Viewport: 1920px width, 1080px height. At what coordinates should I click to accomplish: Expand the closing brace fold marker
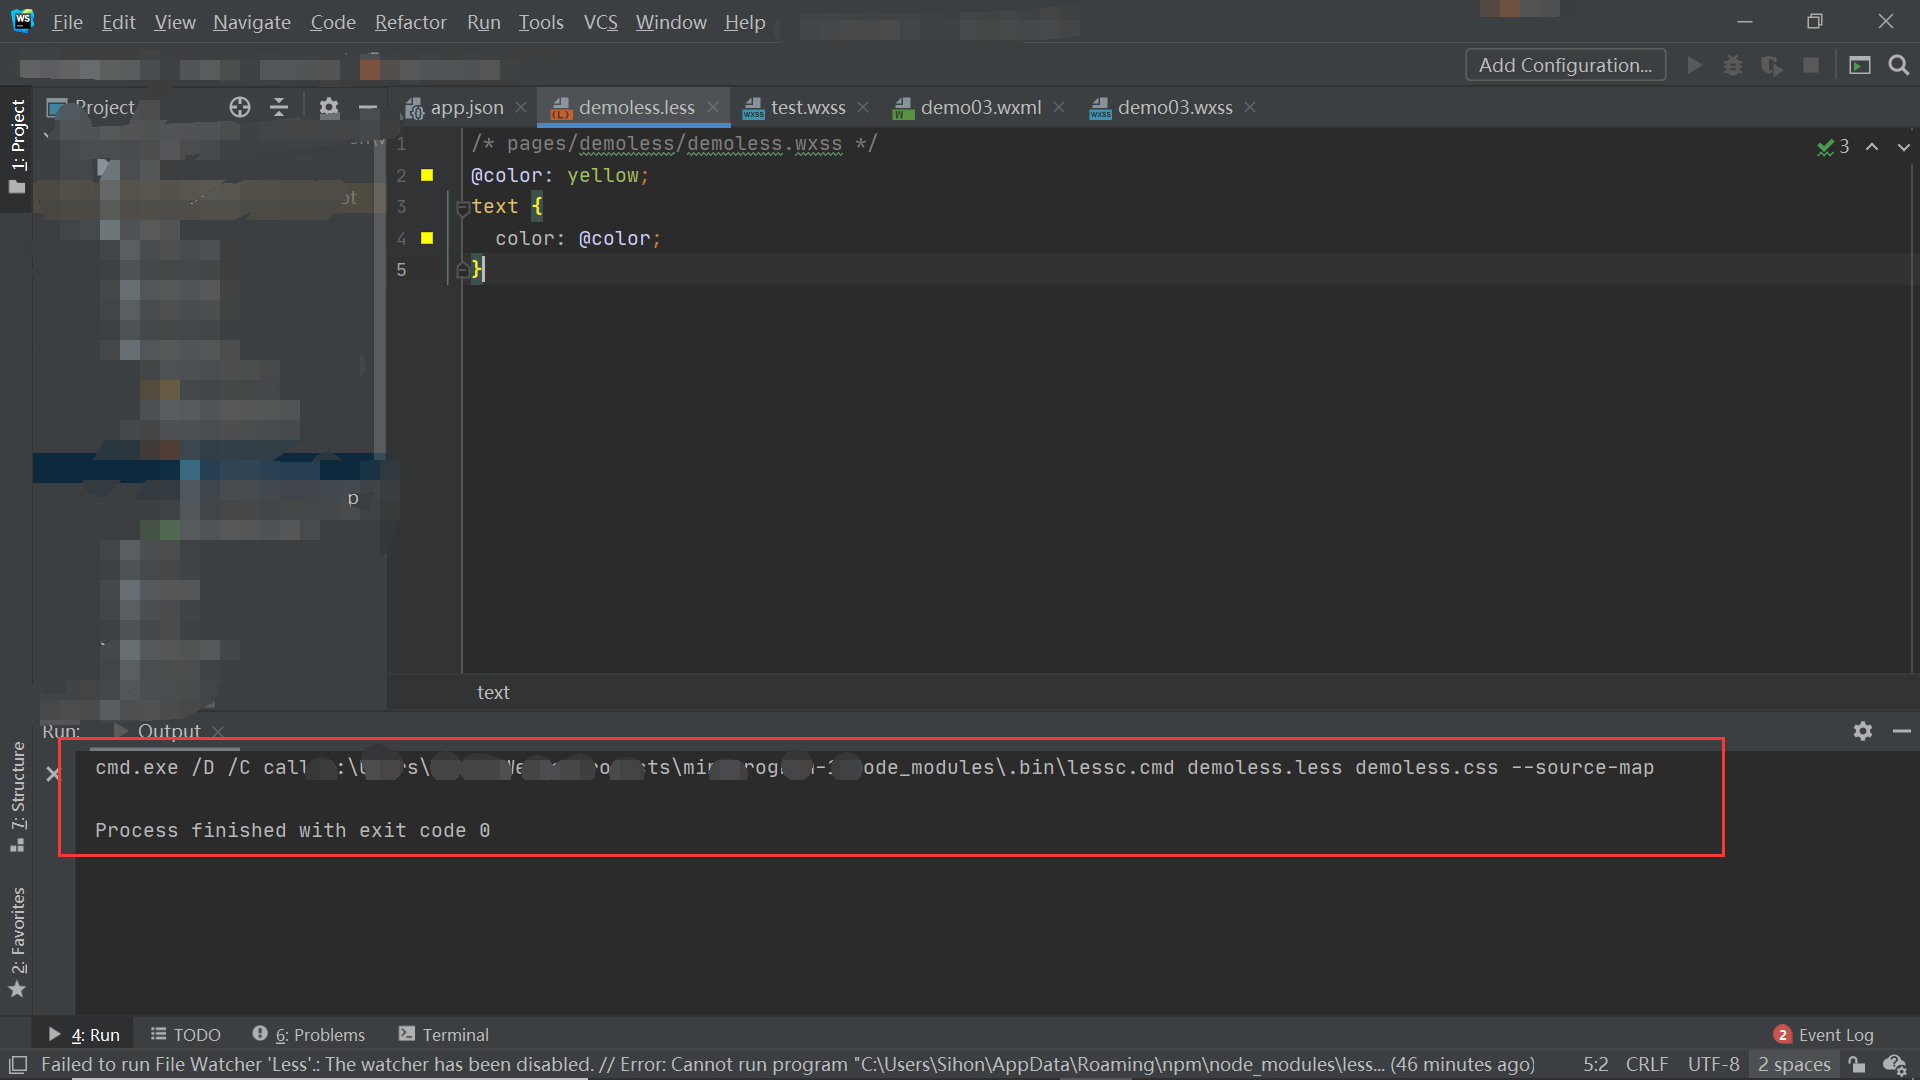462,269
